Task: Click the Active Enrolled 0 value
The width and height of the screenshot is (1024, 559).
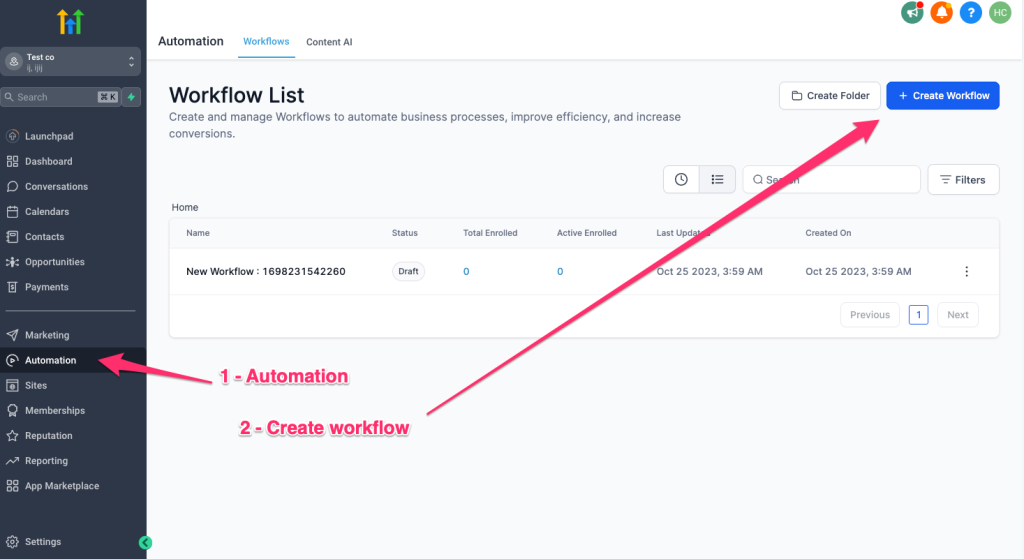Action: point(560,272)
